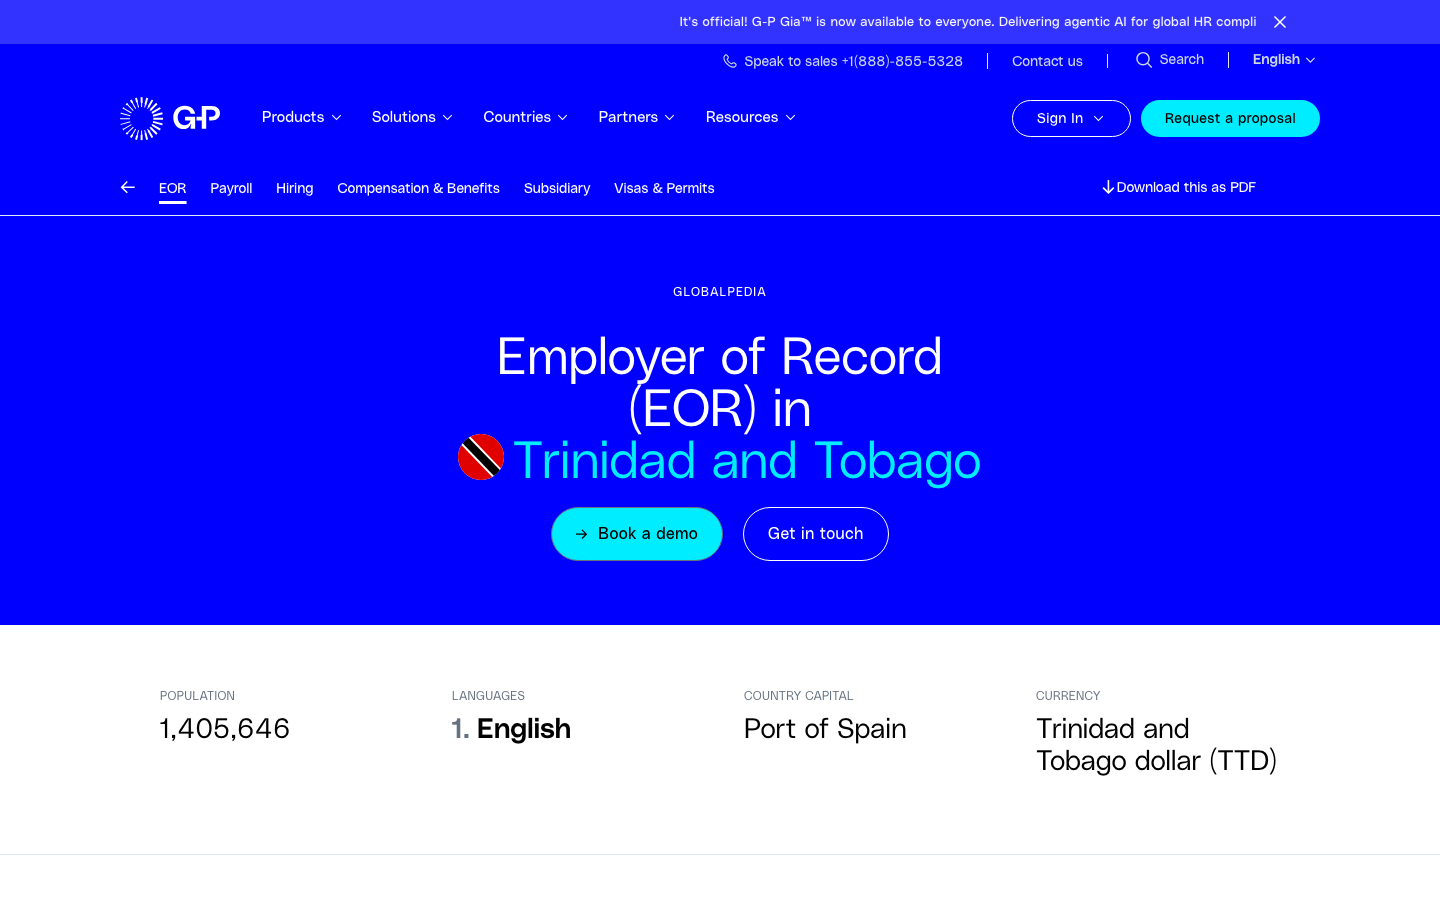Switch to the Payroll tab
Viewport: 1440px width, 900px height.
click(x=231, y=188)
